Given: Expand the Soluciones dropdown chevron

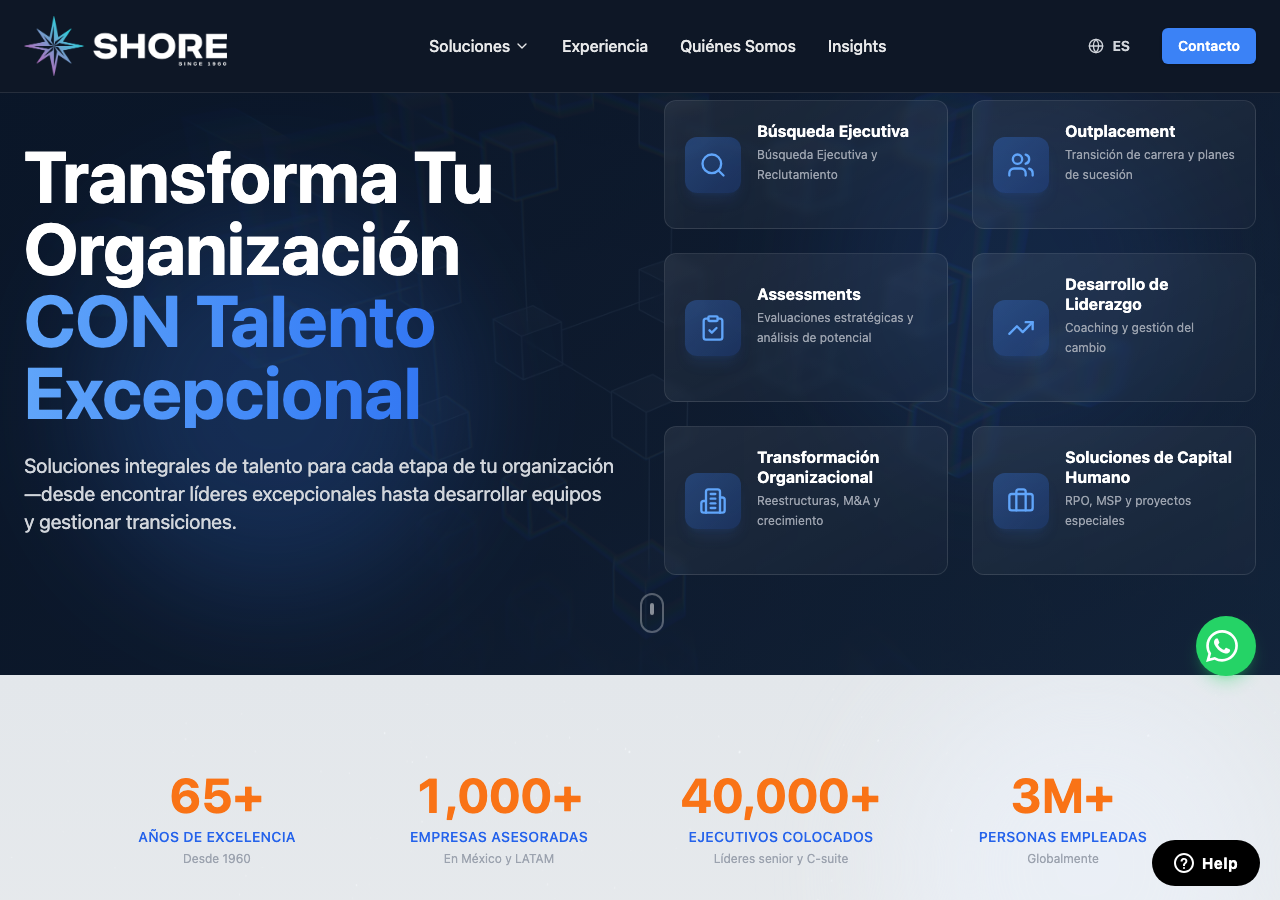Looking at the screenshot, I should (x=522, y=46).
